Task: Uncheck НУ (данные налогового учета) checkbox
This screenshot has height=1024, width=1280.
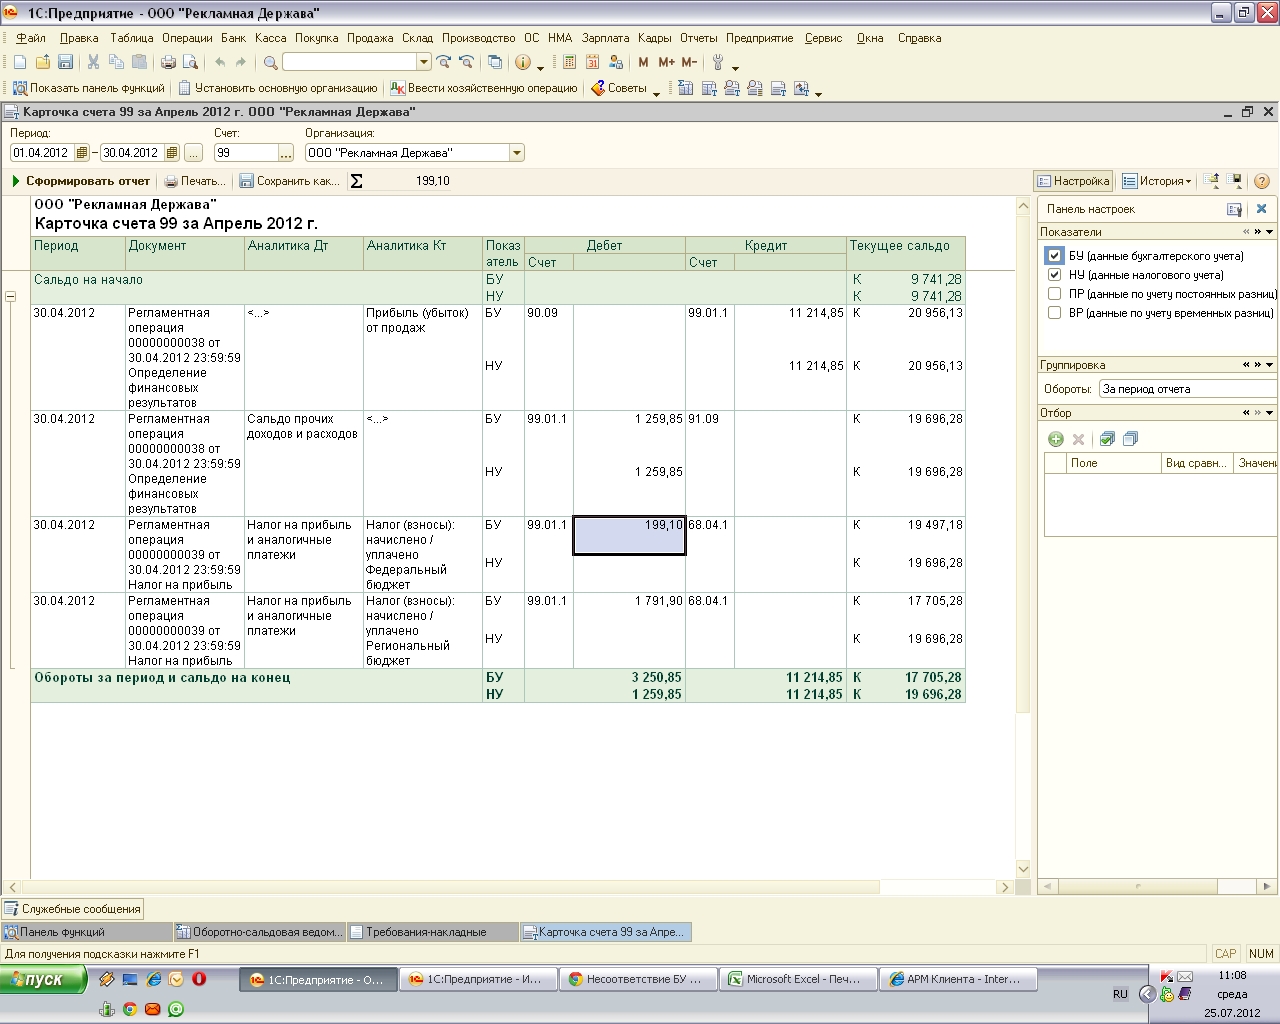Action: tap(1054, 275)
